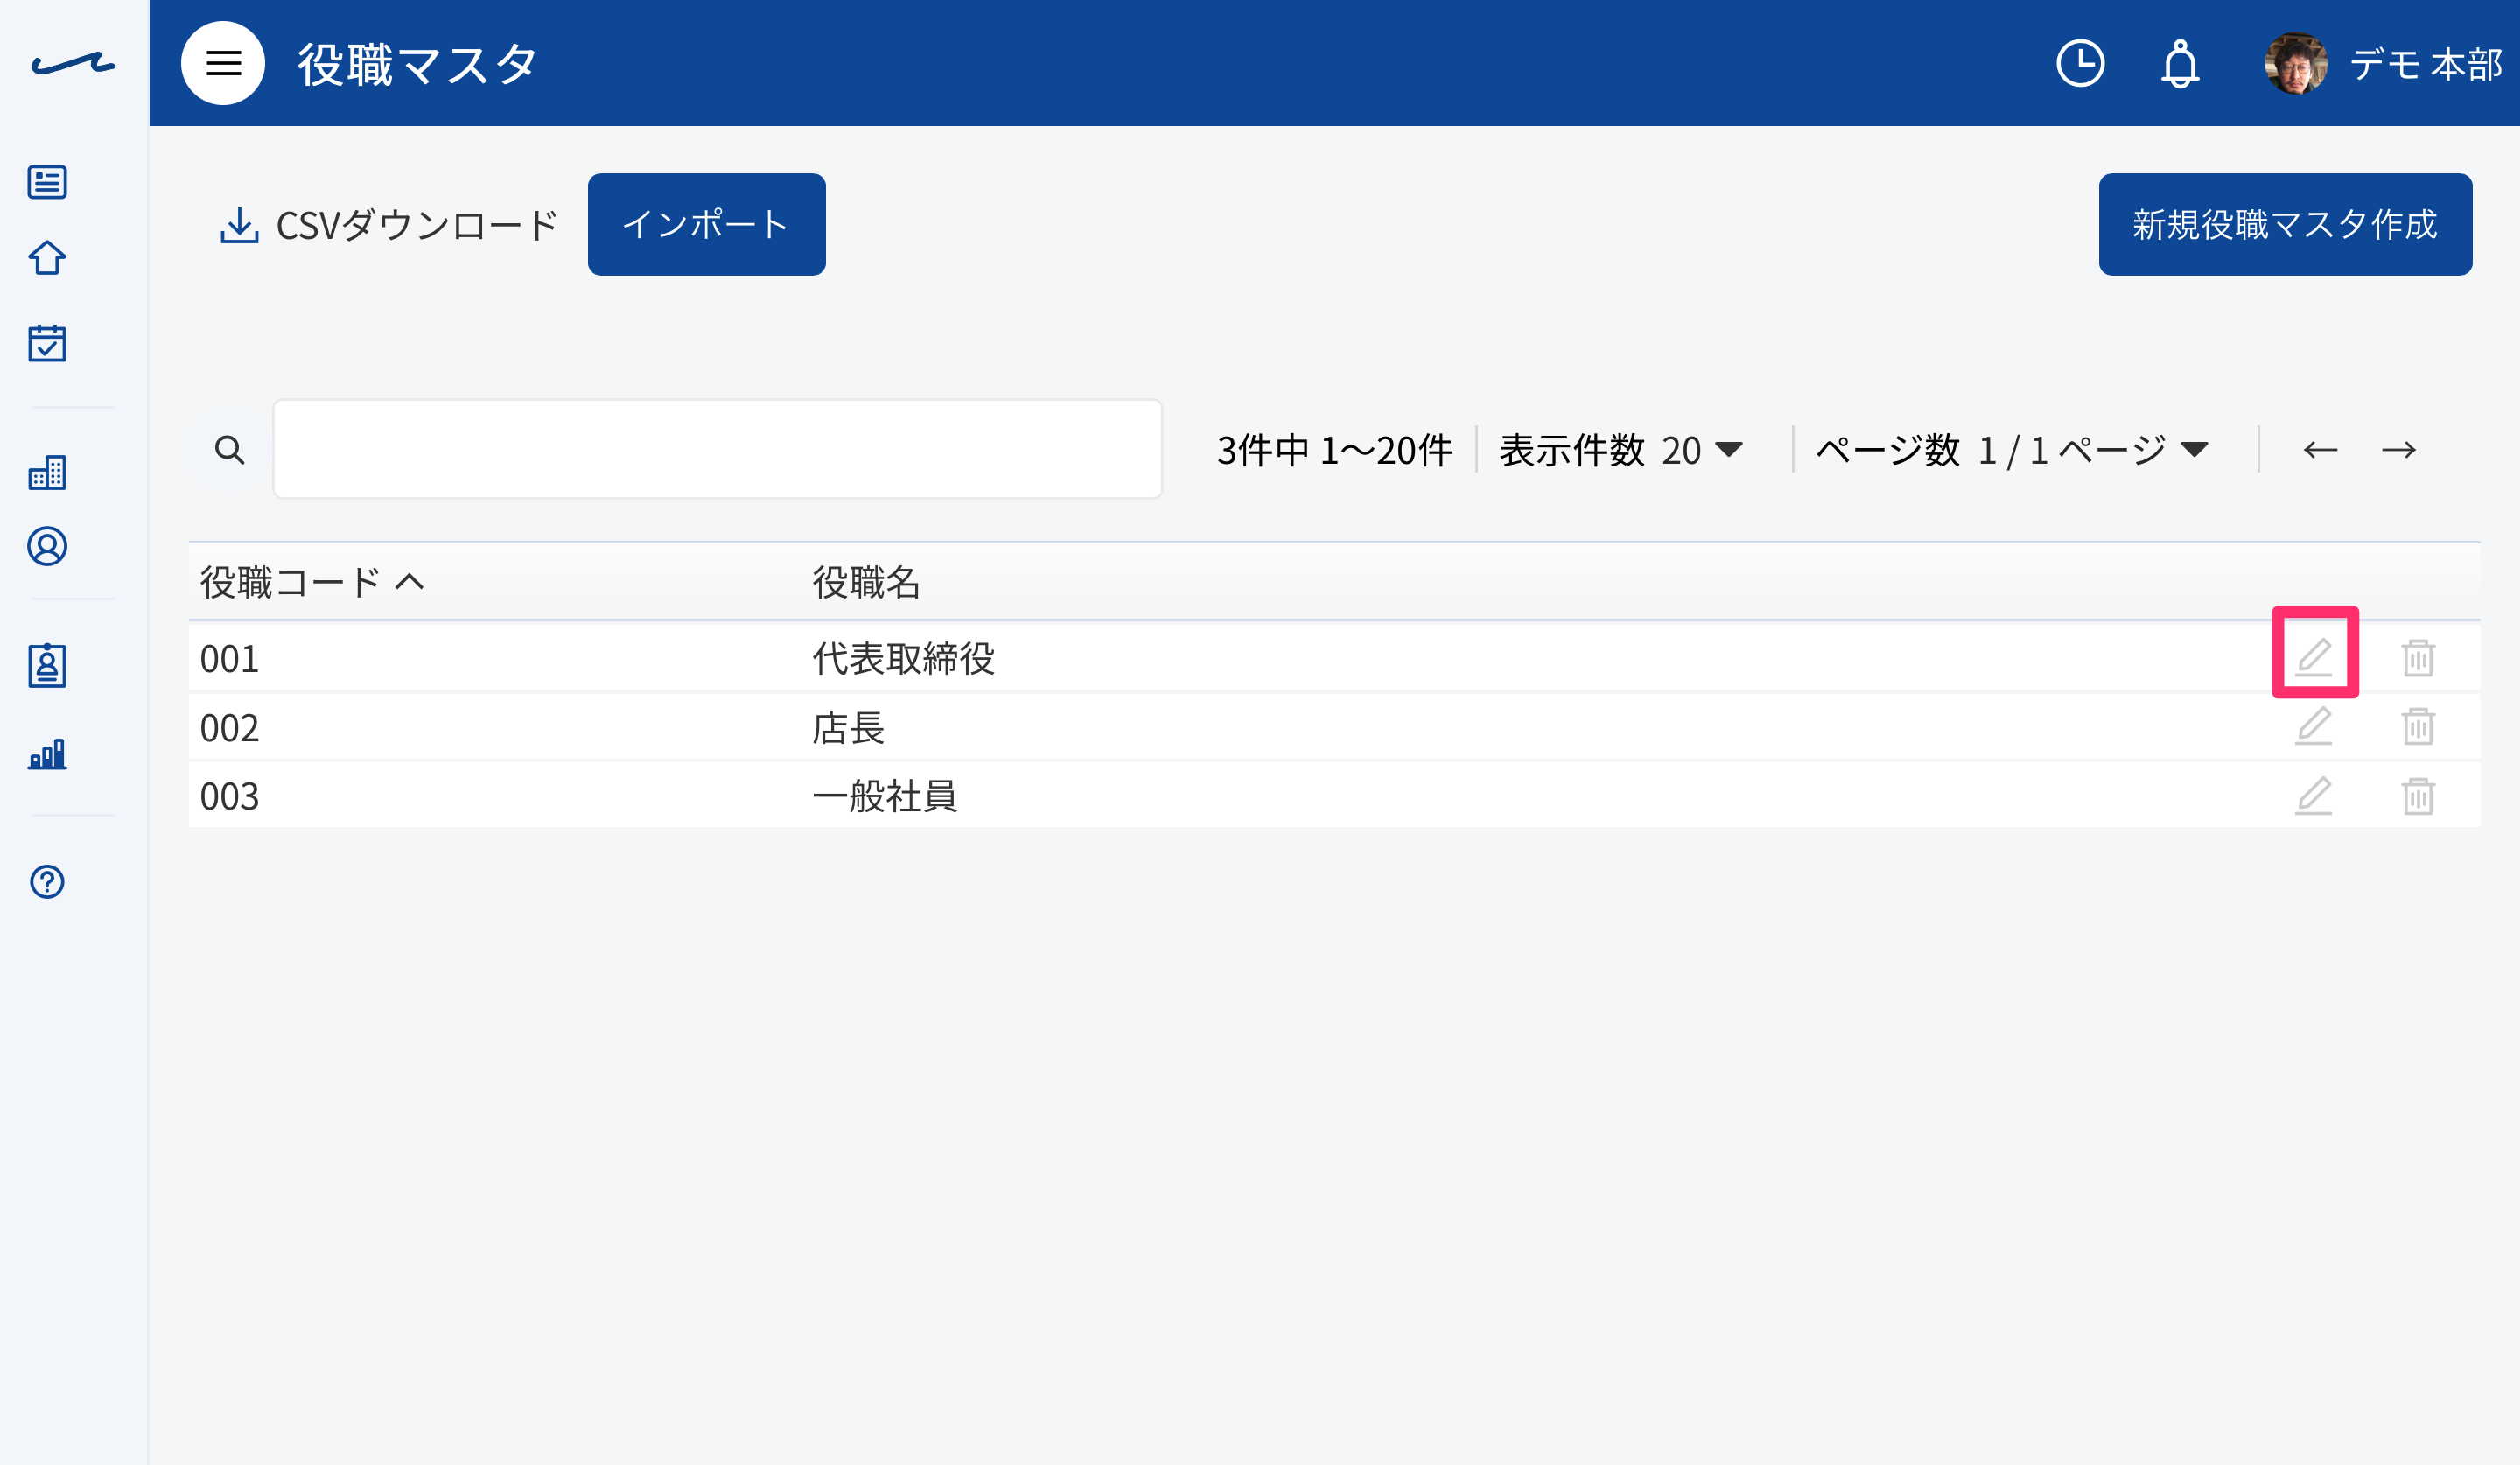The width and height of the screenshot is (2520, 1465).
Task: Click the CSVダウンロード link
Action: (x=389, y=225)
